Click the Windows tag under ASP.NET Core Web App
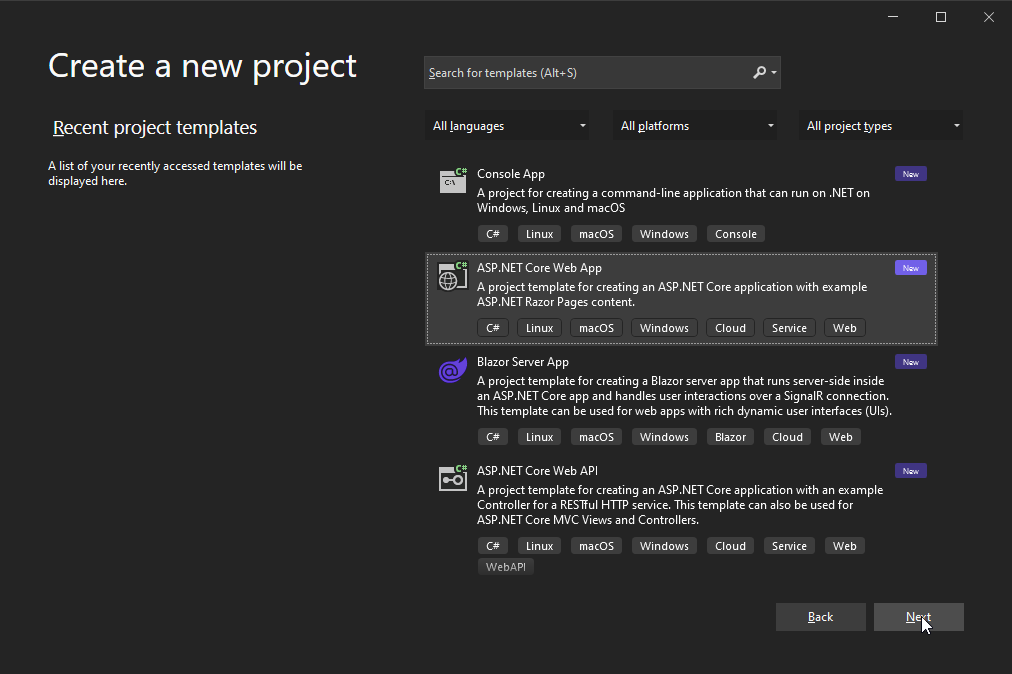1012x674 pixels. [x=664, y=328]
